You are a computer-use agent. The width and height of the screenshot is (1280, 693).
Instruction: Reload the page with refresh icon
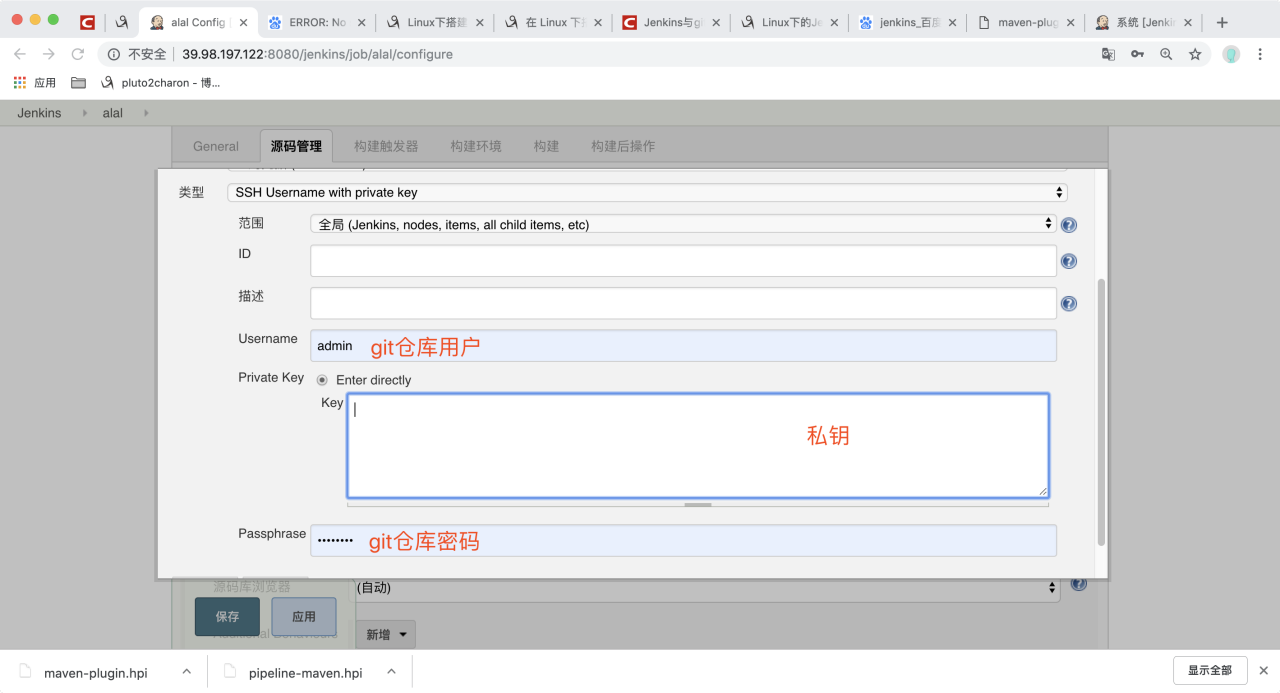click(78, 54)
